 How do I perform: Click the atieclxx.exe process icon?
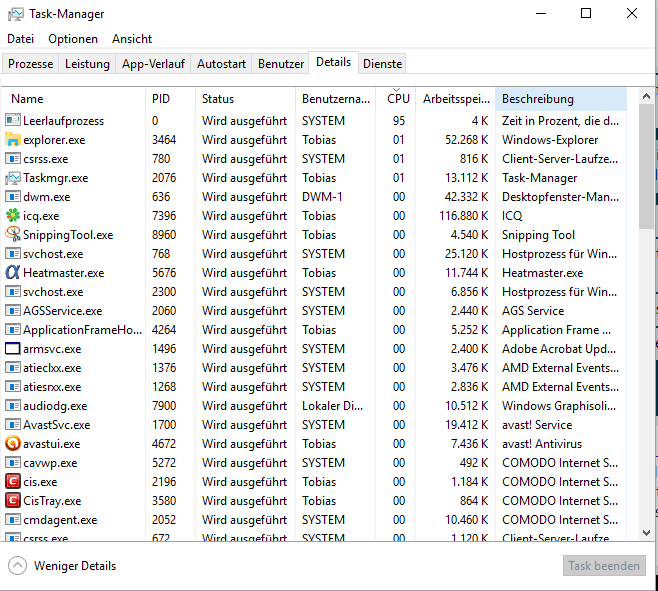pyautogui.click(x=13, y=368)
